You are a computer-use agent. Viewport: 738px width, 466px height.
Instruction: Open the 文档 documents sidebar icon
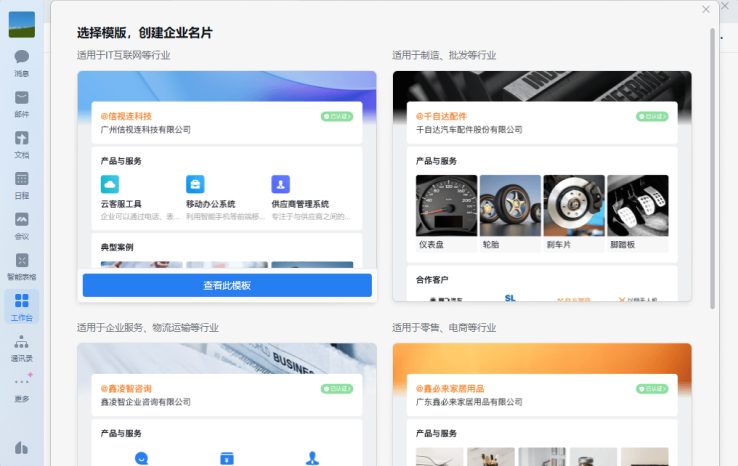coord(22,144)
